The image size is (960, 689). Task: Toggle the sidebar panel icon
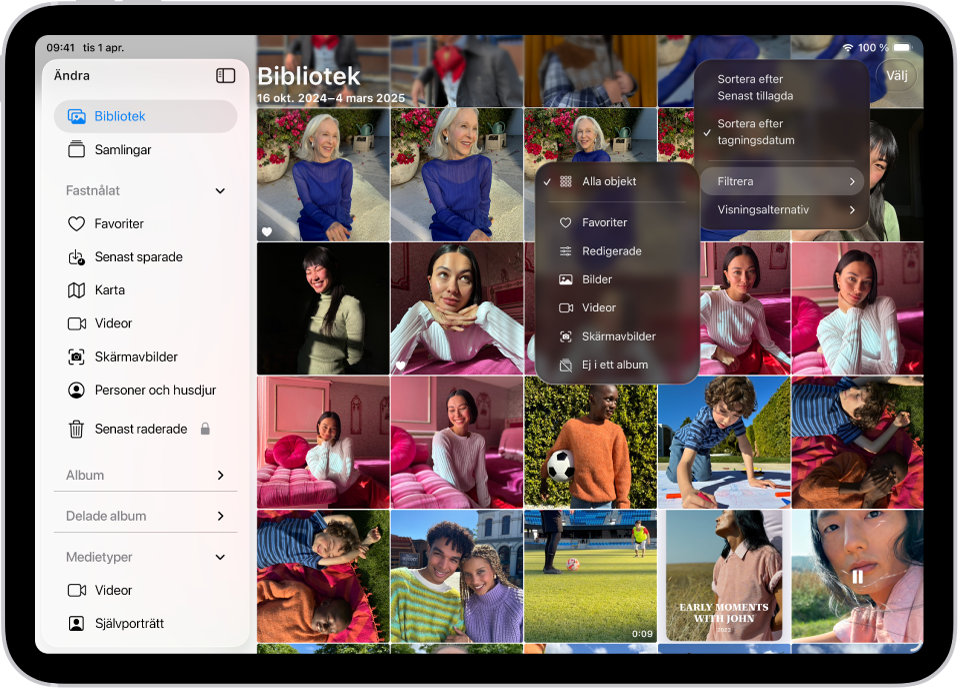[x=225, y=75]
